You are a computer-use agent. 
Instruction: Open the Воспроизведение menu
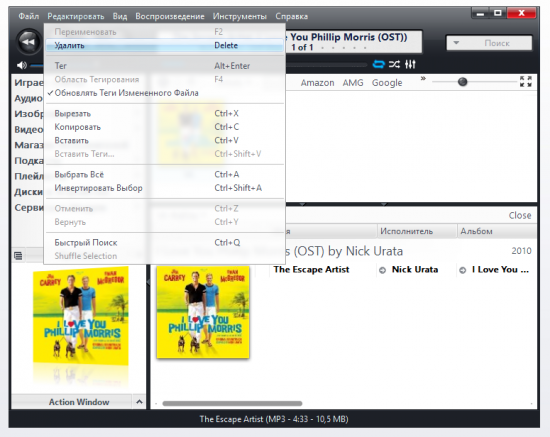(x=170, y=16)
